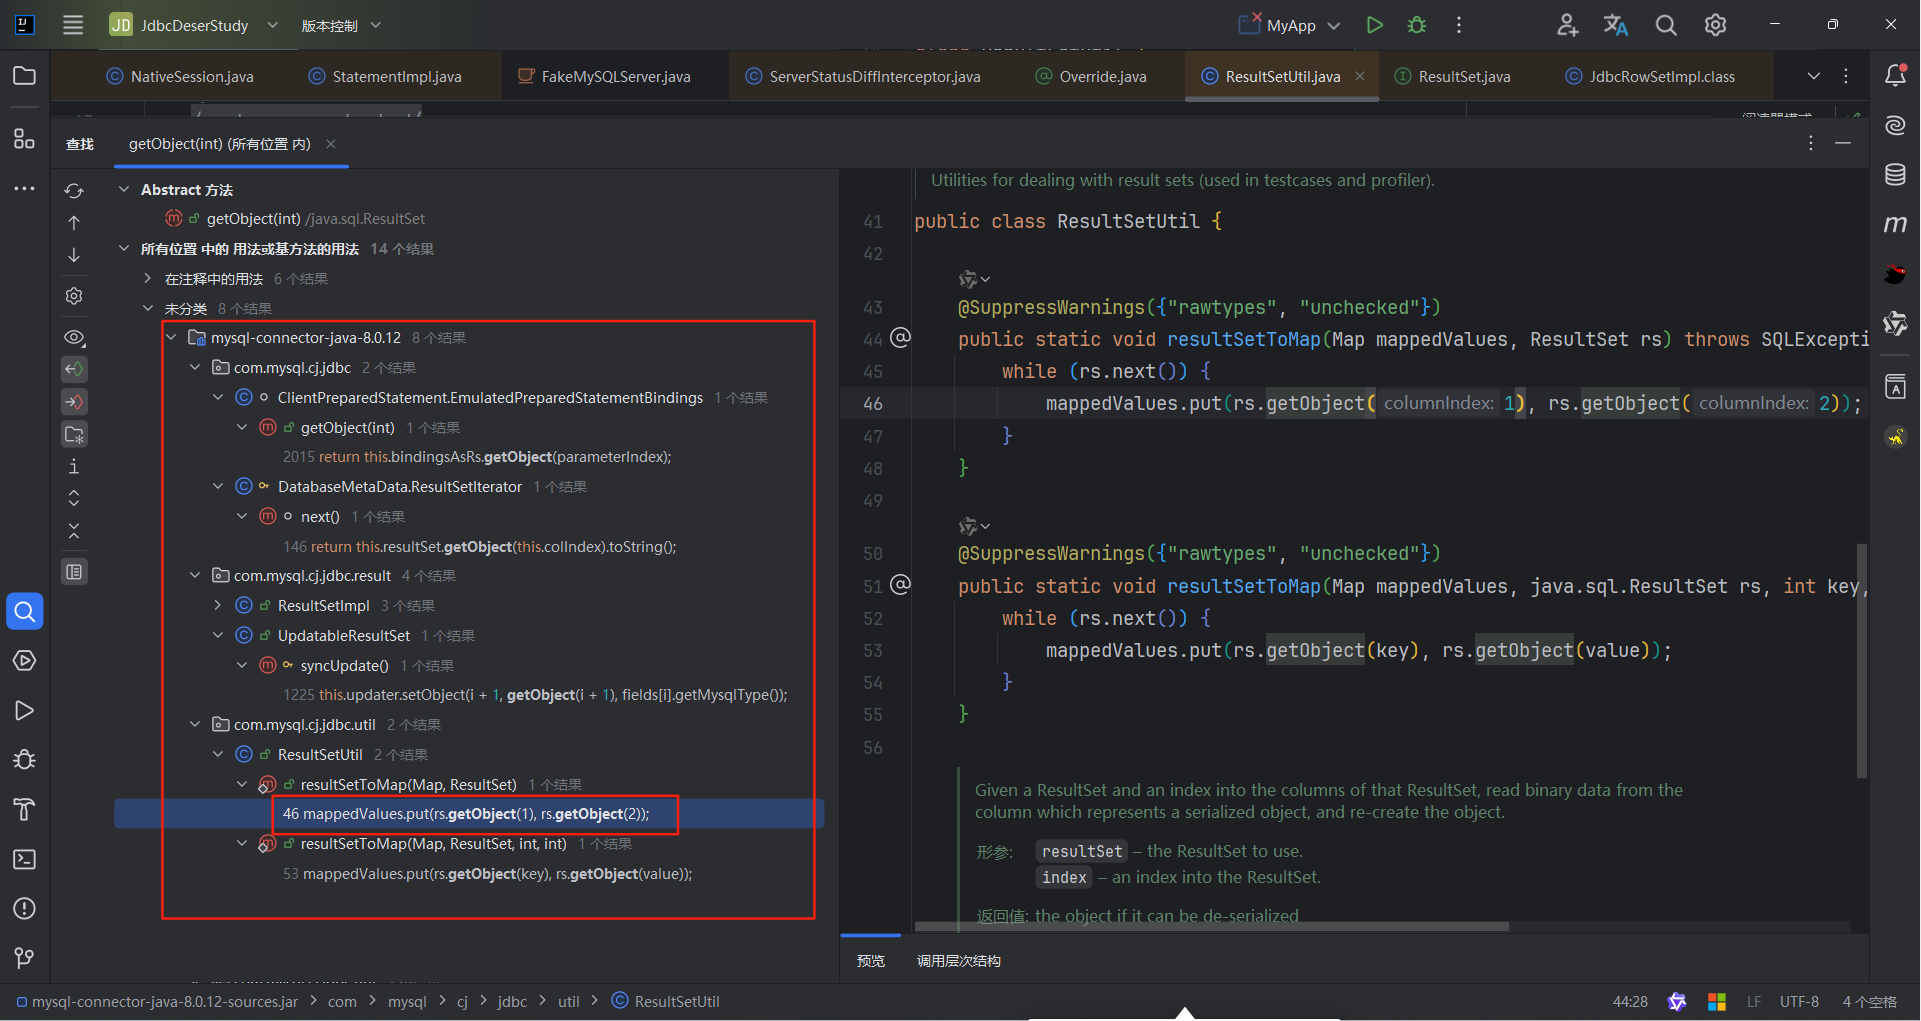Image resolution: width=1921 pixels, height=1021 pixels.
Task: Switch to NativeSession.java tab
Action: click(x=180, y=76)
